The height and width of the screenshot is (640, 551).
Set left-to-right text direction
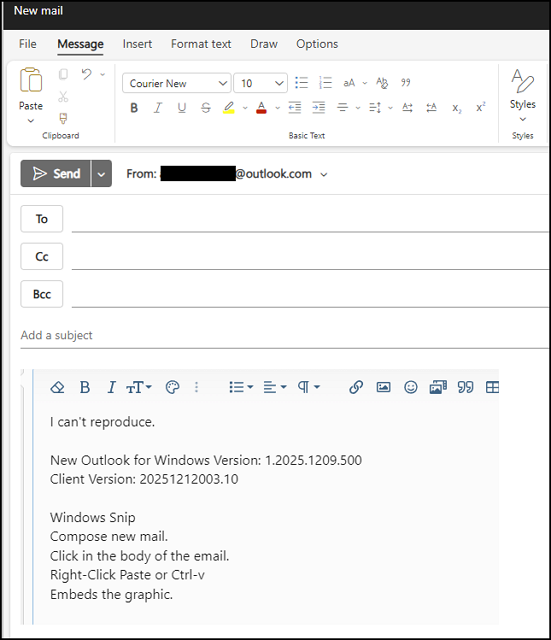point(407,107)
